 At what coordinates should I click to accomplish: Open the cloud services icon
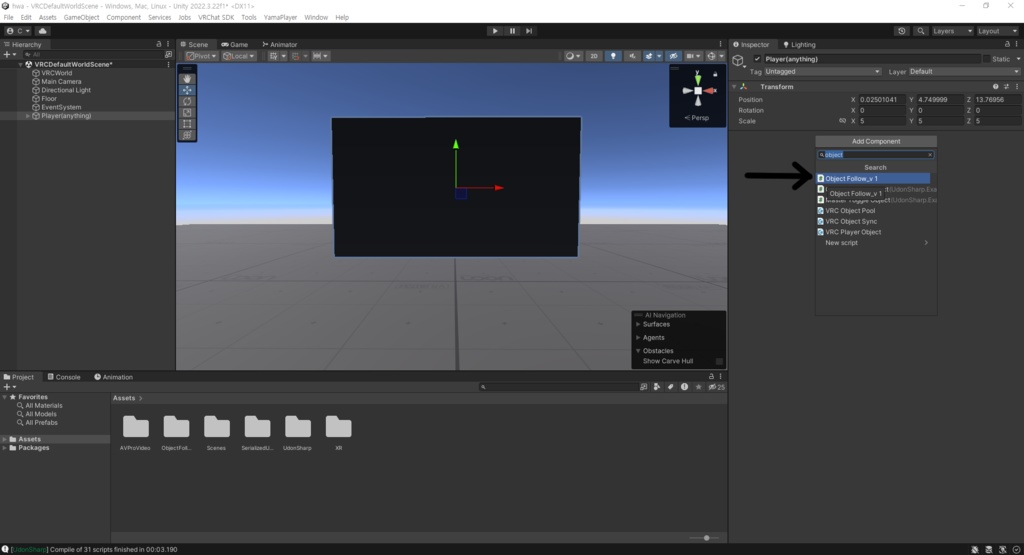coord(42,31)
